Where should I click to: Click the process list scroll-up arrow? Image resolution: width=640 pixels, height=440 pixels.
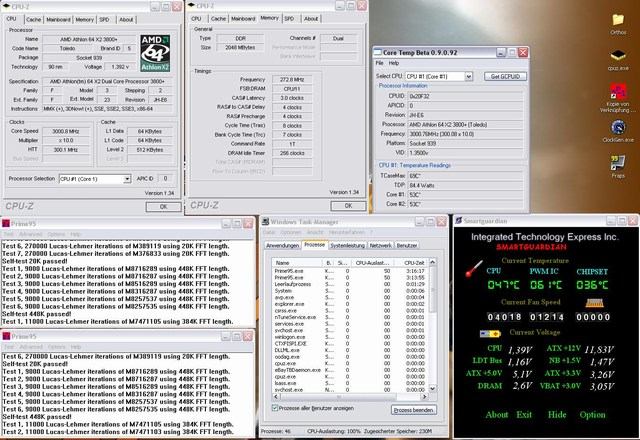point(432,262)
